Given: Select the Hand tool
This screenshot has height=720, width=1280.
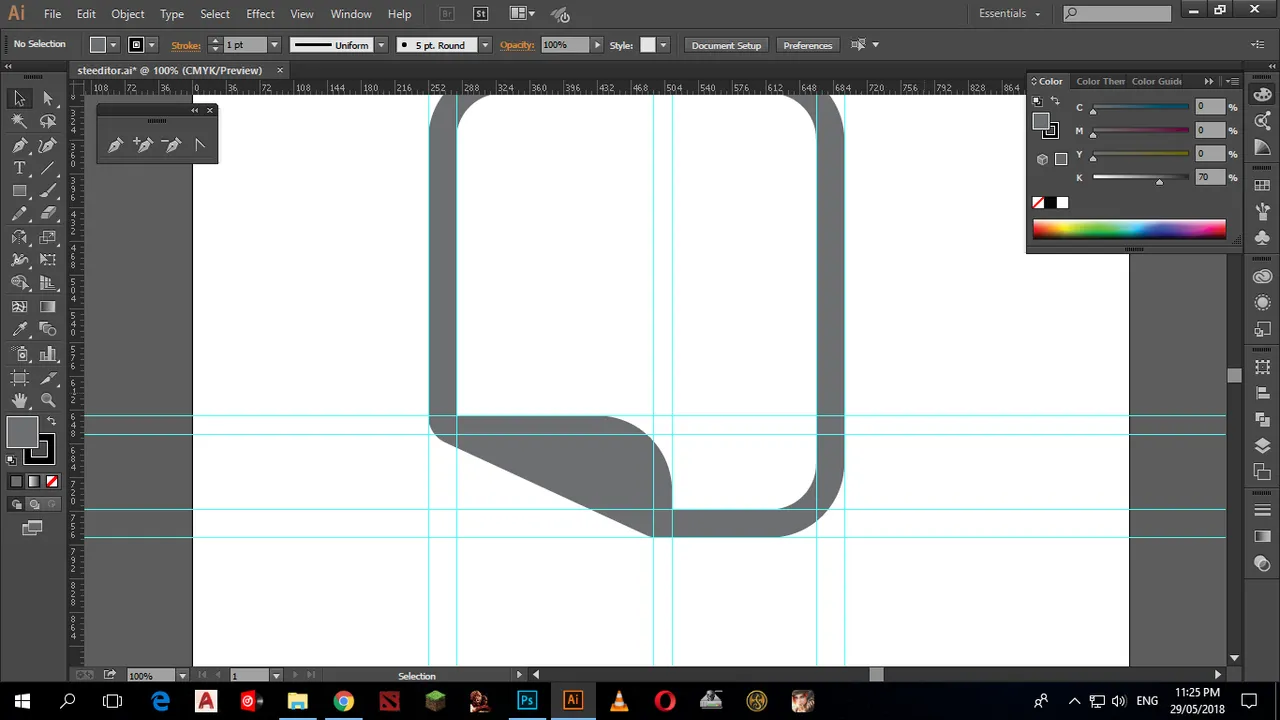Looking at the screenshot, I should click(19, 400).
